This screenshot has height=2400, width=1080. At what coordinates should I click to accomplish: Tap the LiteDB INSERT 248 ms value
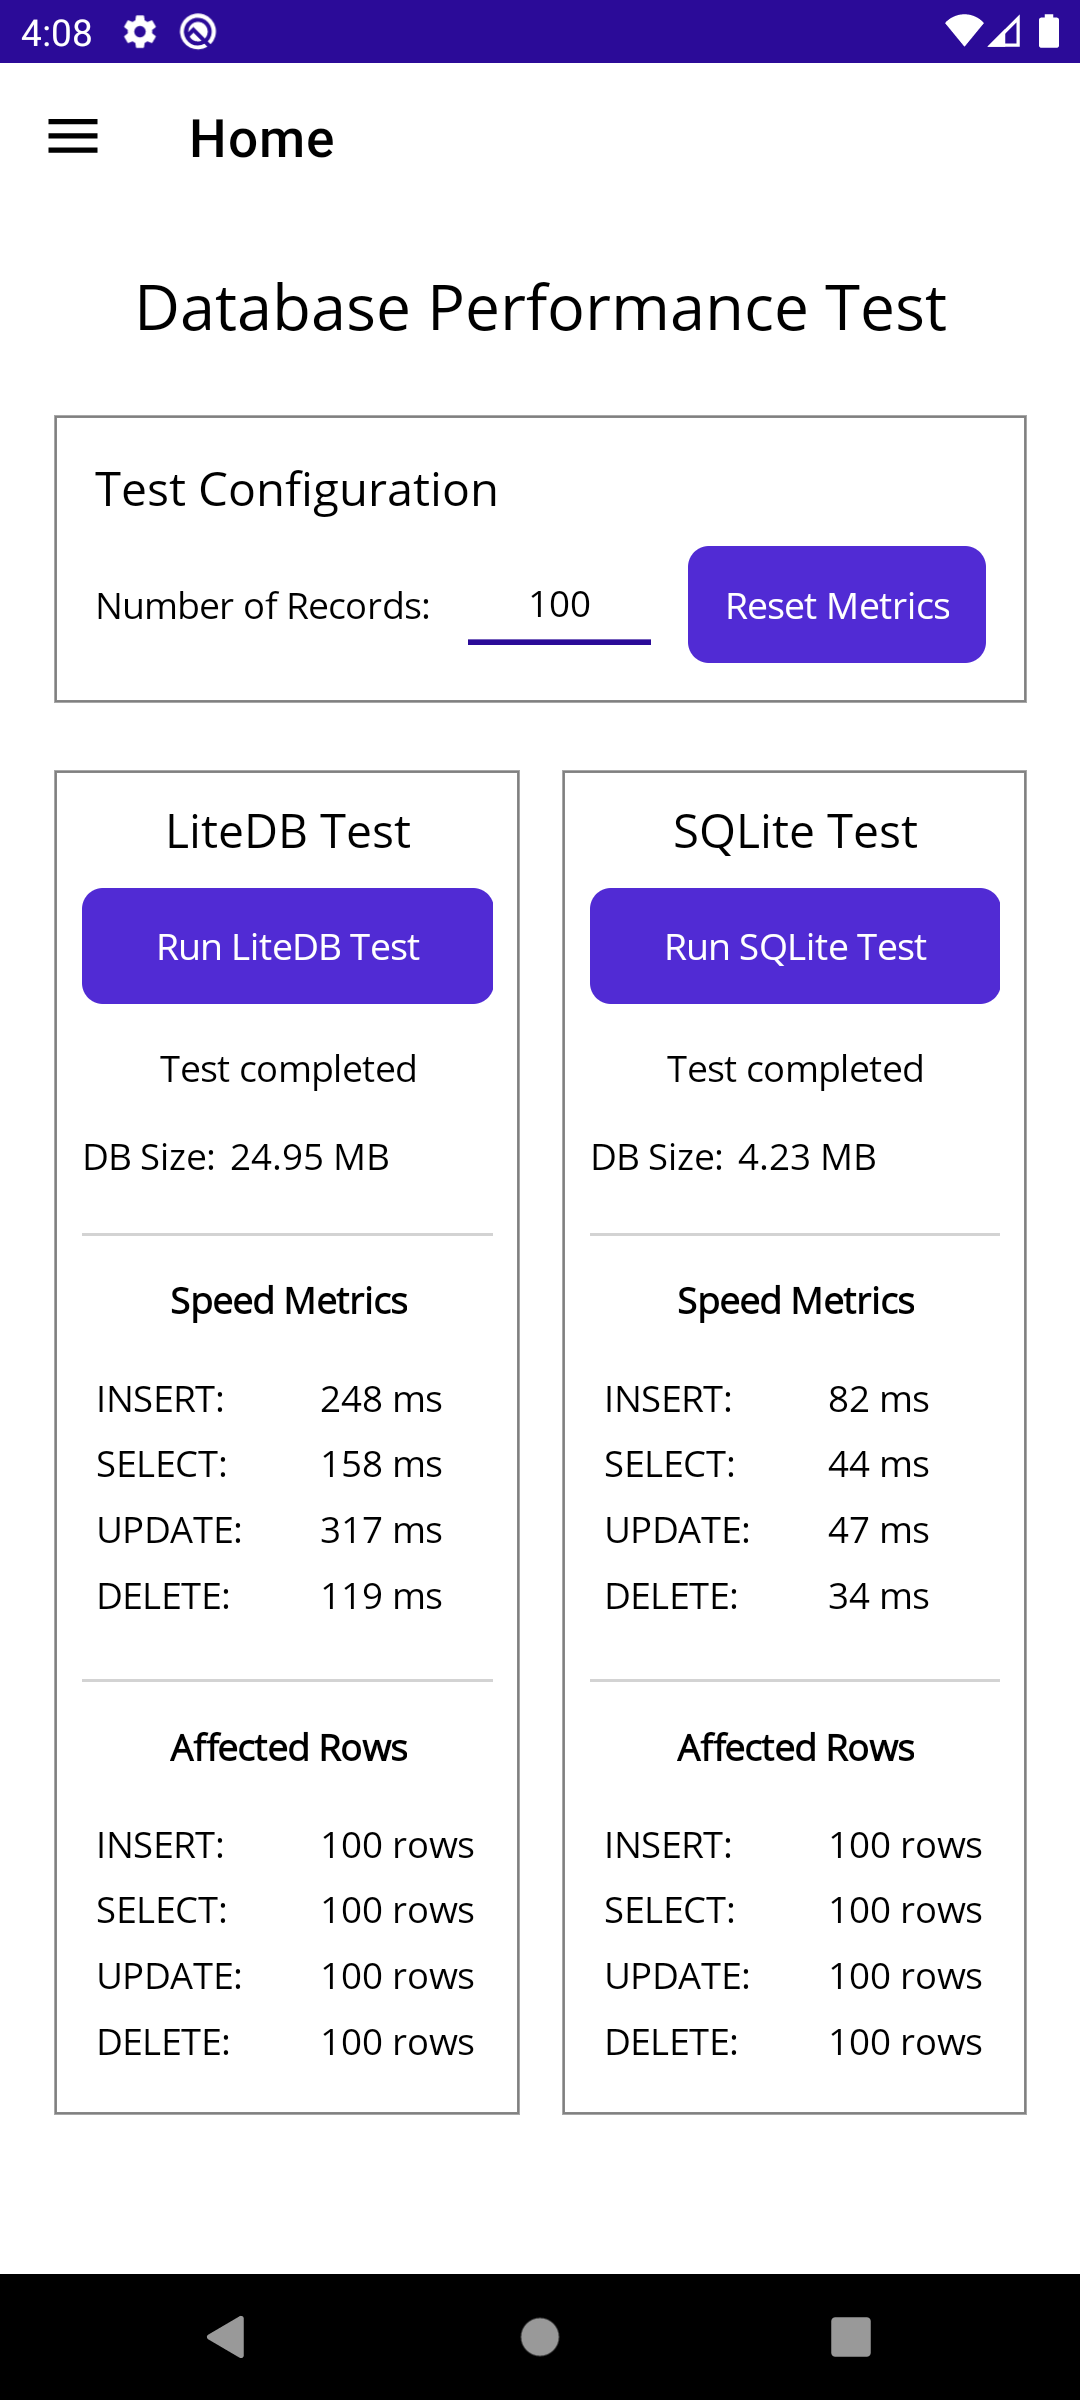[x=381, y=1399]
